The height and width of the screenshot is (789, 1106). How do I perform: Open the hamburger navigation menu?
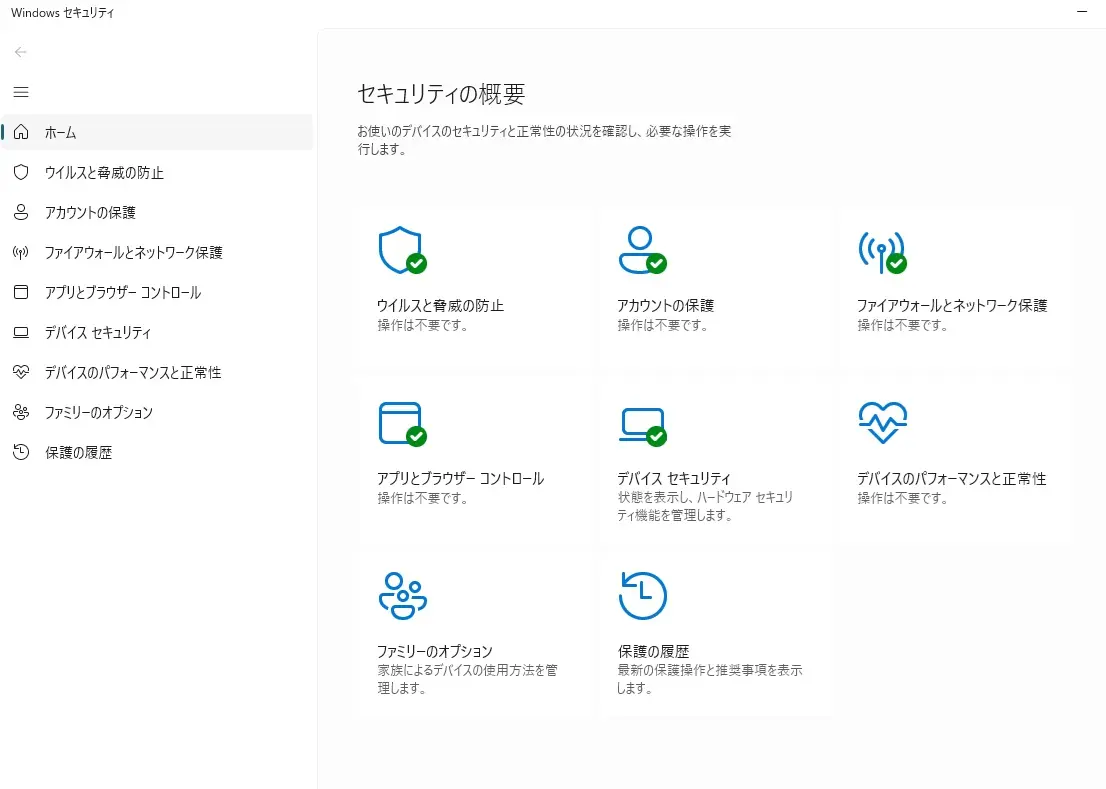point(21,92)
